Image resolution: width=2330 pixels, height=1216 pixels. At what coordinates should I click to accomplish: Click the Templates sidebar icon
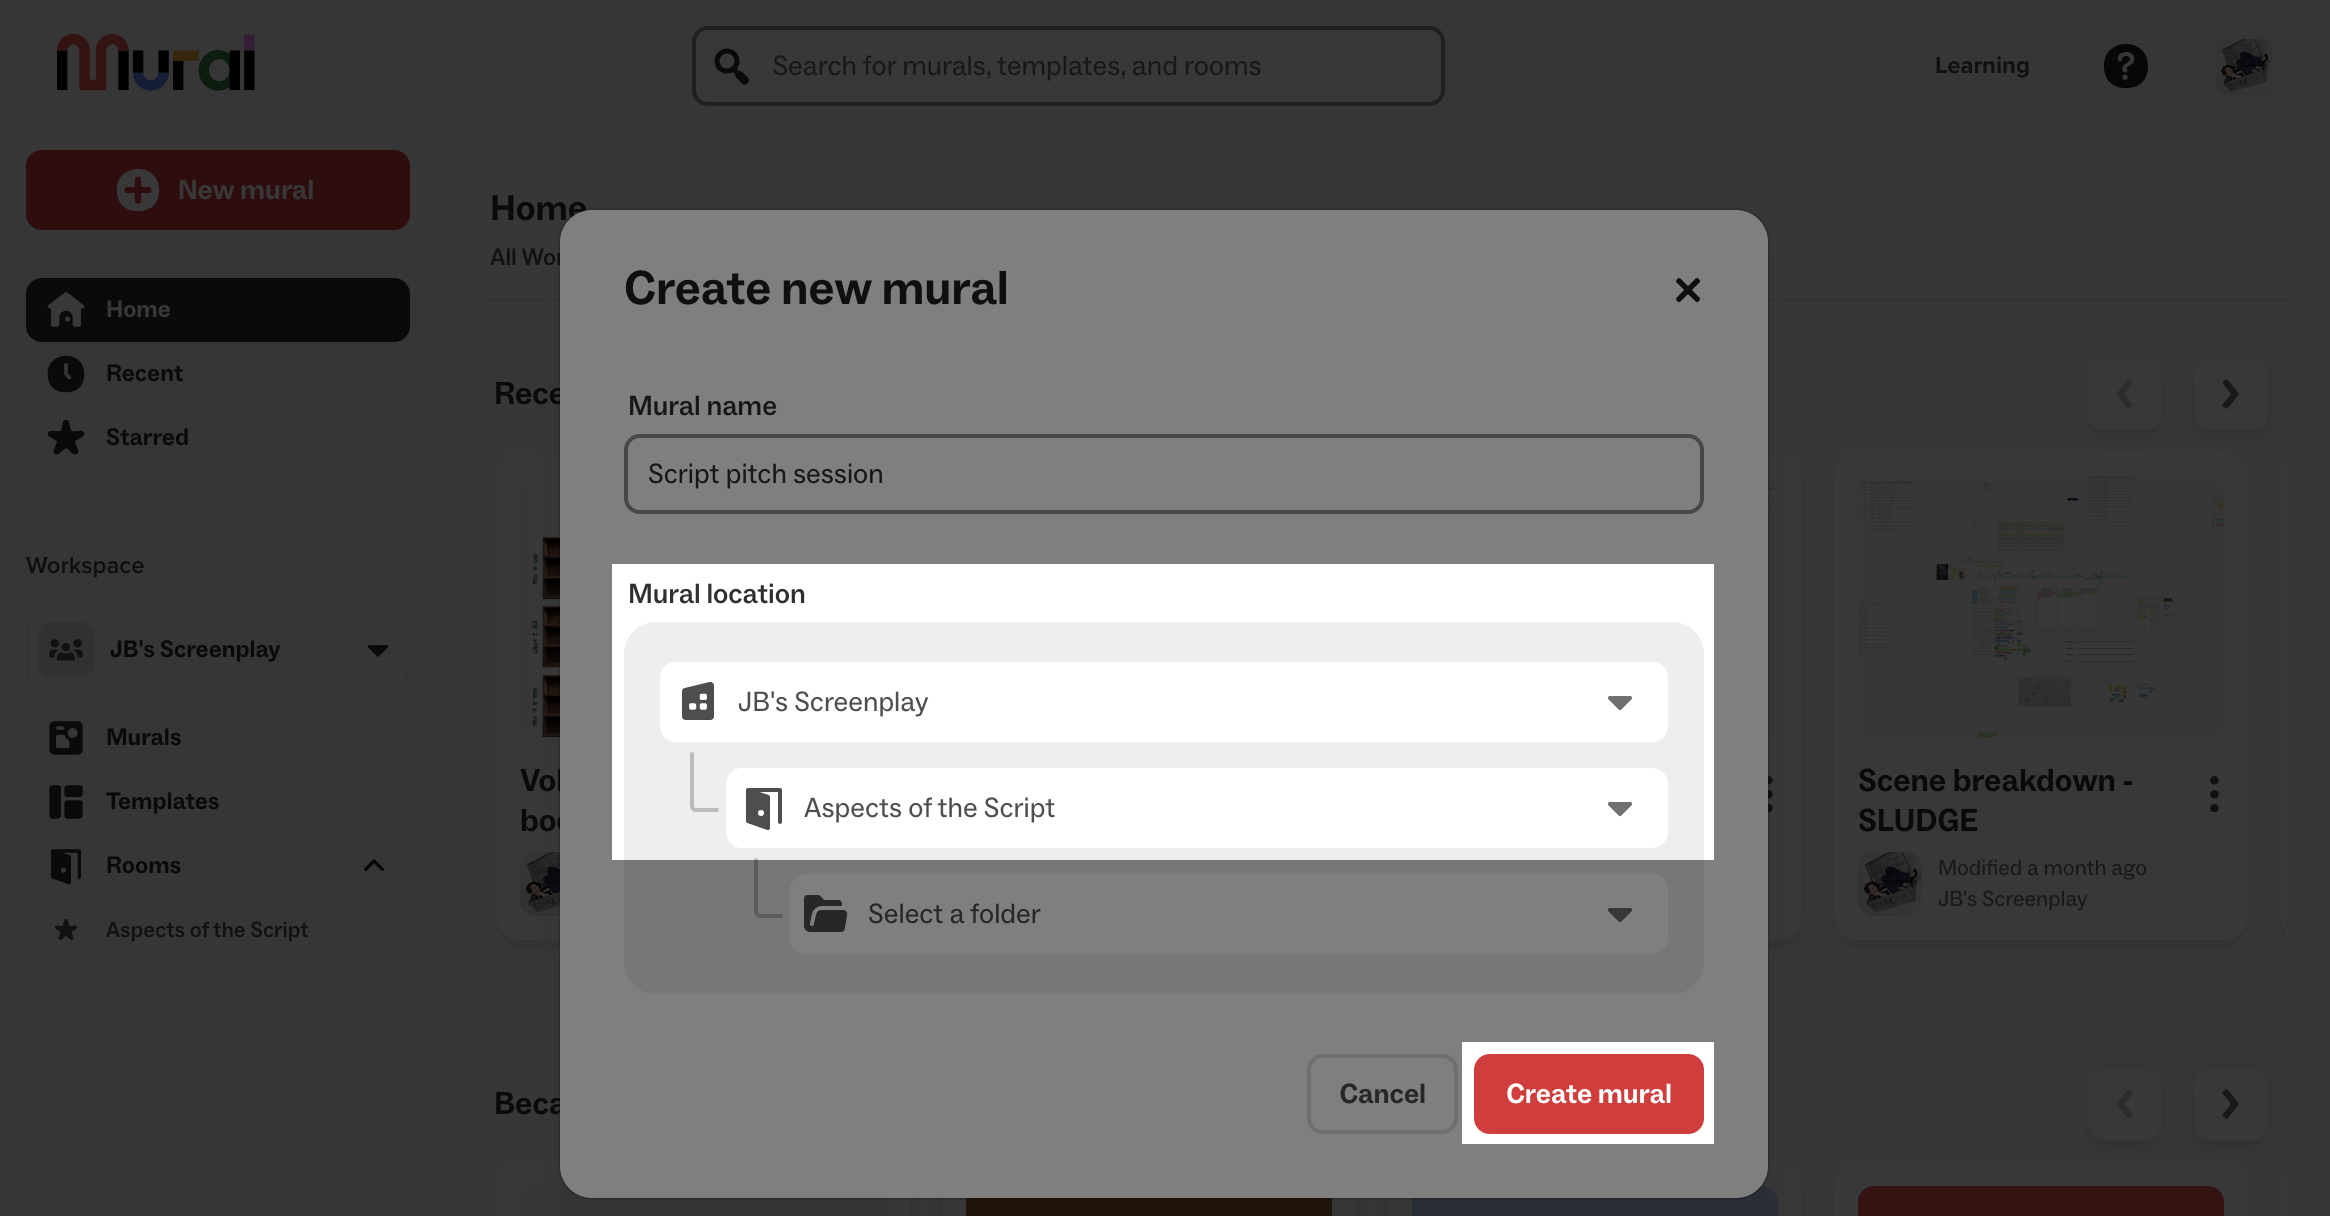[64, 801]
